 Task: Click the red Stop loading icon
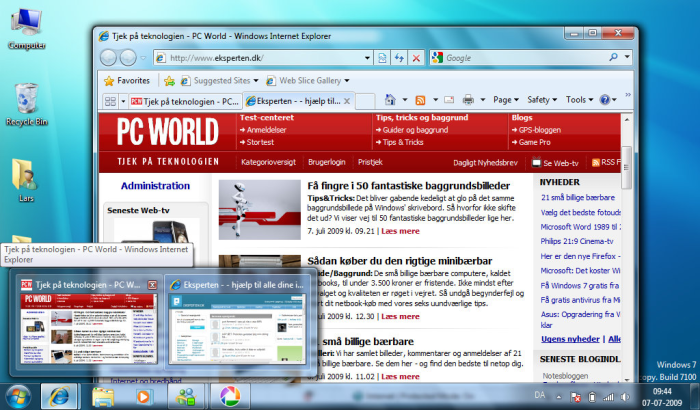416,58
